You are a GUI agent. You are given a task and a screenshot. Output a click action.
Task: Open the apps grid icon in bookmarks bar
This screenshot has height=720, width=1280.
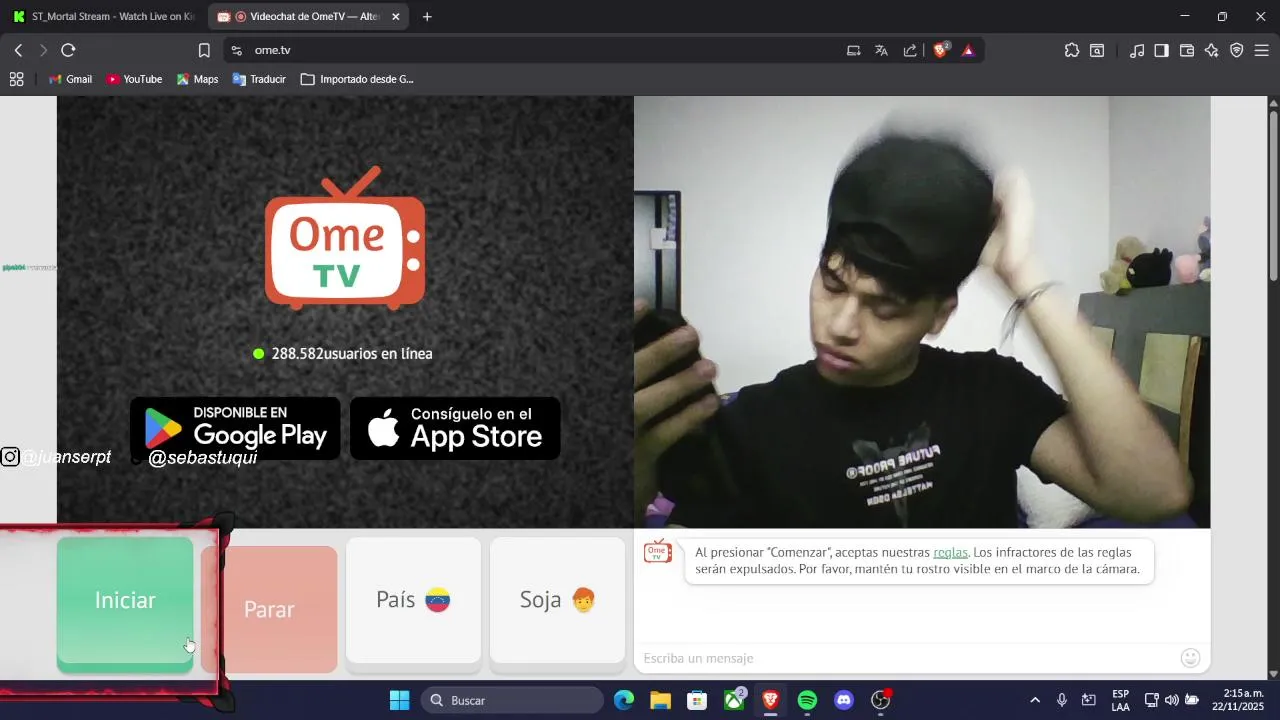(16, 79)
